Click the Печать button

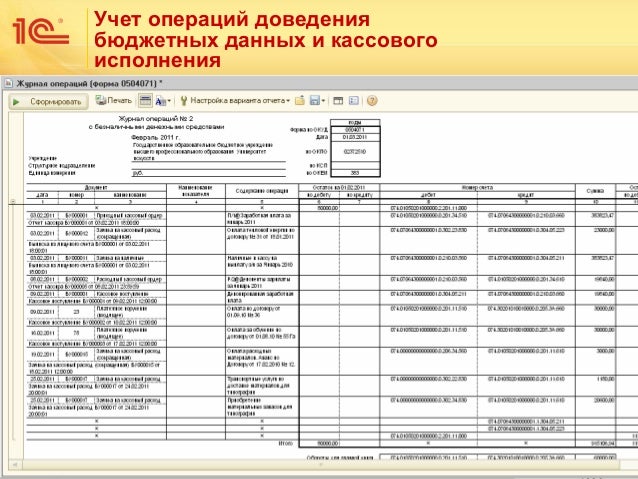pos(114,101)
